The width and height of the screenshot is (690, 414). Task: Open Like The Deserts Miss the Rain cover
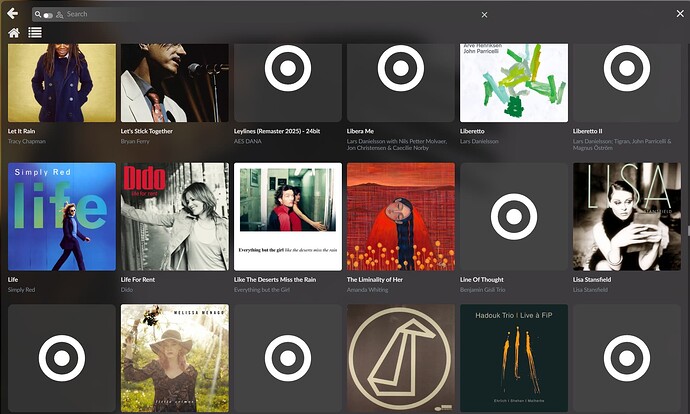pos(288,217)
